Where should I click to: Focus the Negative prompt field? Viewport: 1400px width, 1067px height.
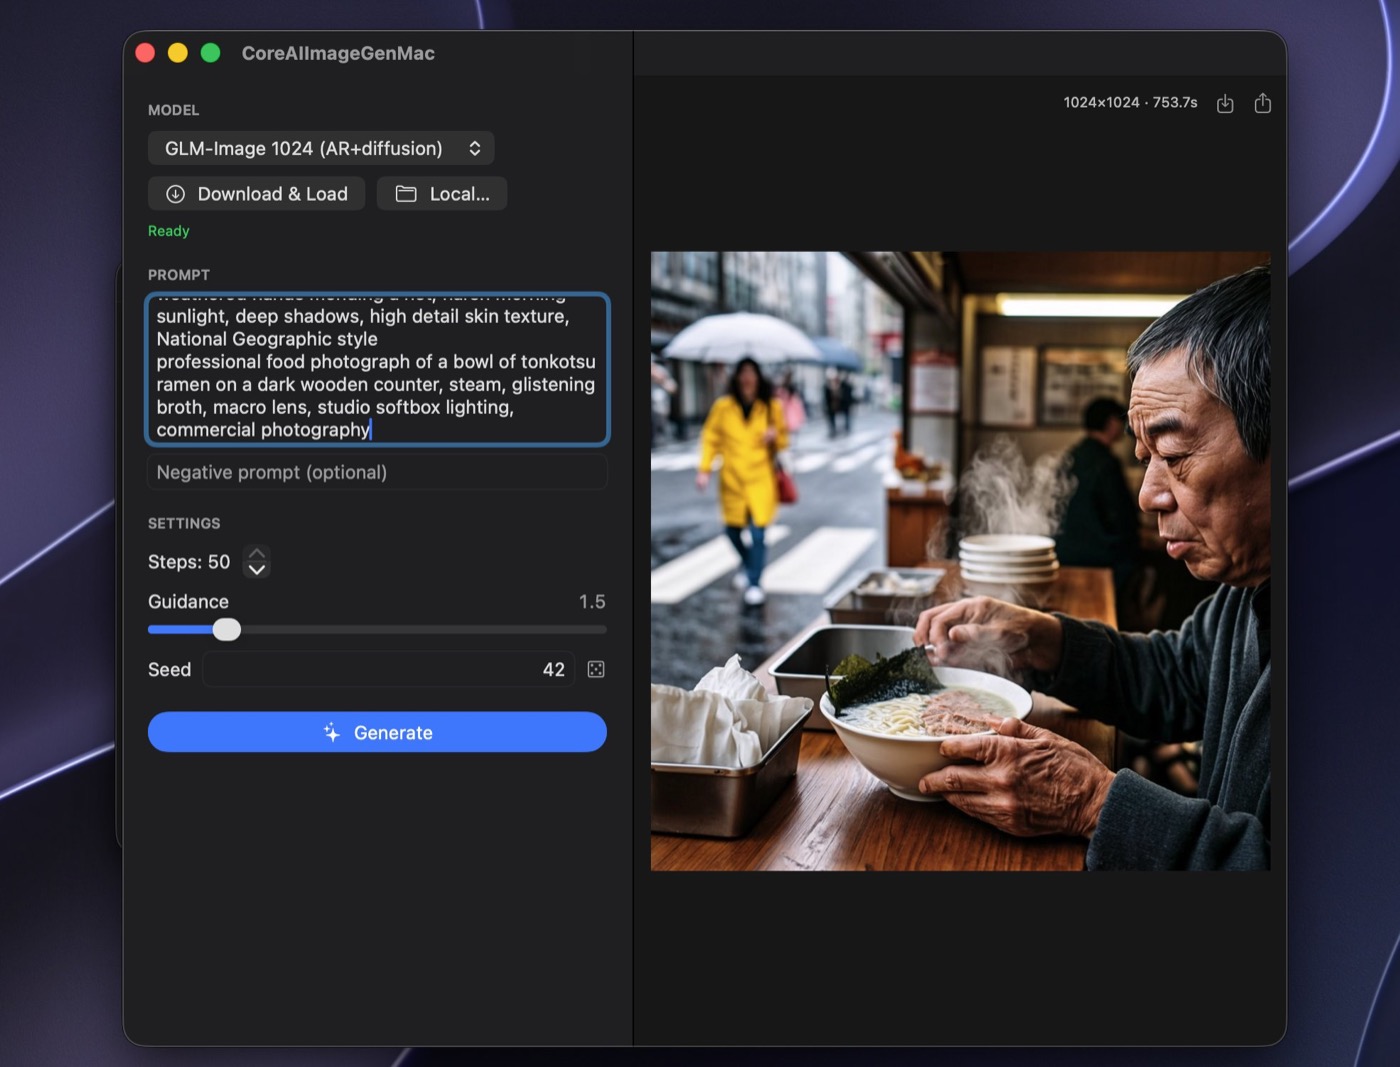click(x=377, y=472)
